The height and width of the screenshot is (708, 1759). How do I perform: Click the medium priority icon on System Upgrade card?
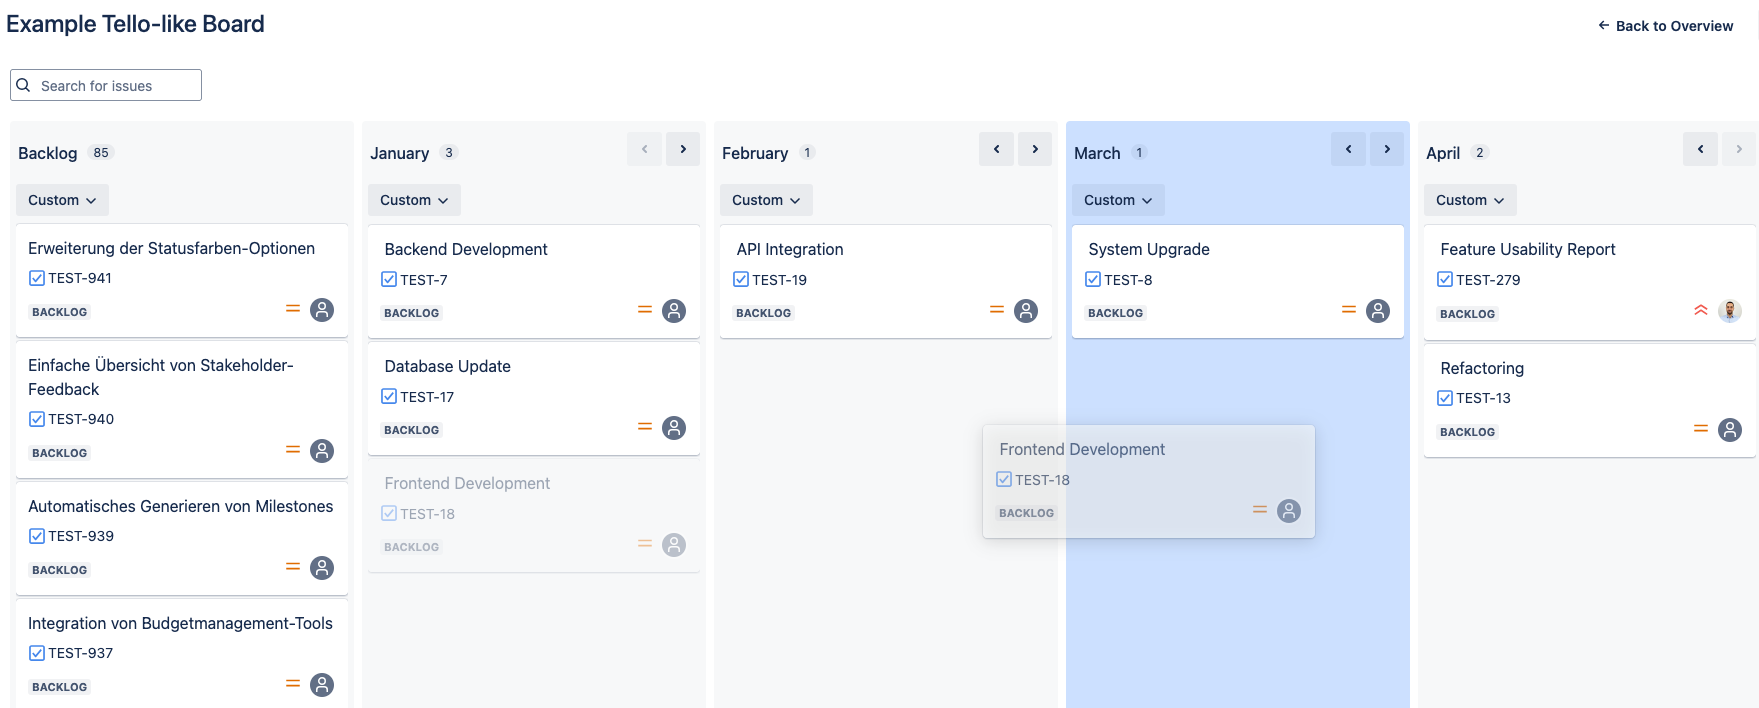pos(1350,311)
